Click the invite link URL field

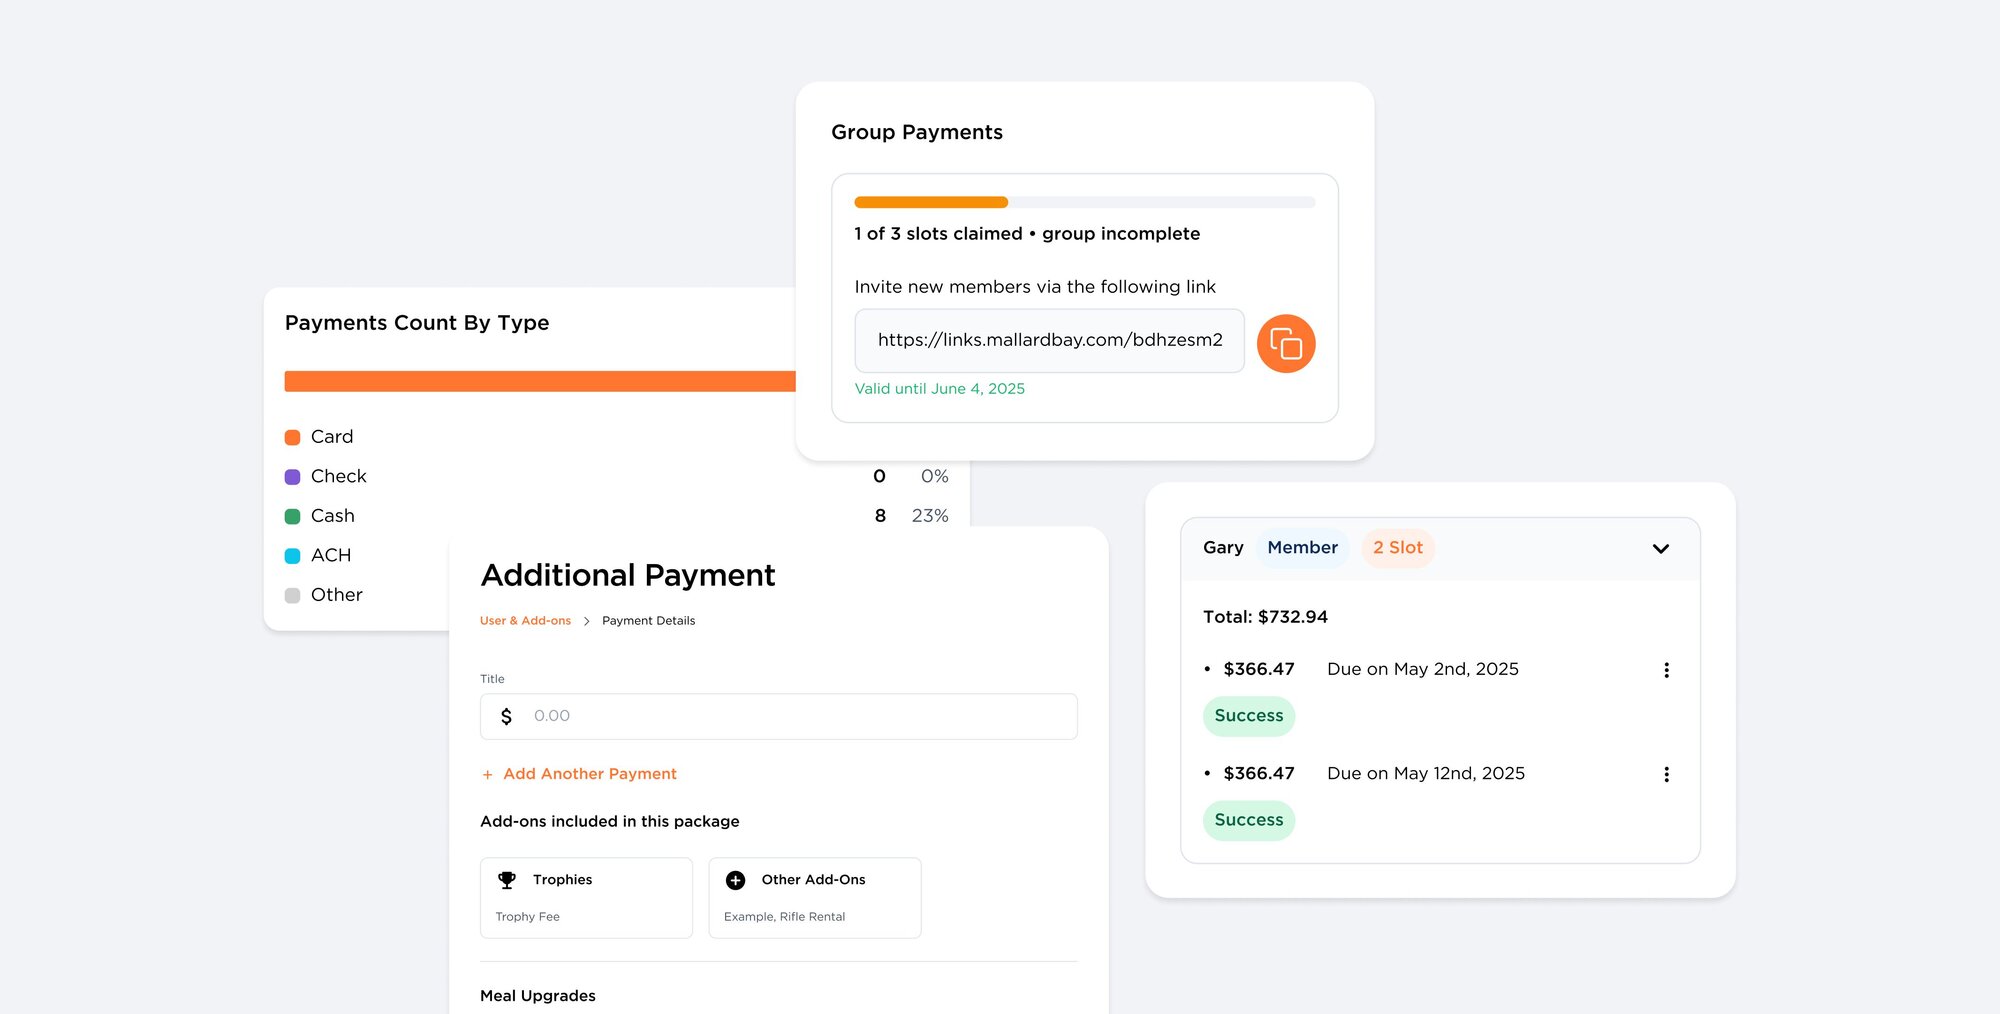[x=1049, y=340]
